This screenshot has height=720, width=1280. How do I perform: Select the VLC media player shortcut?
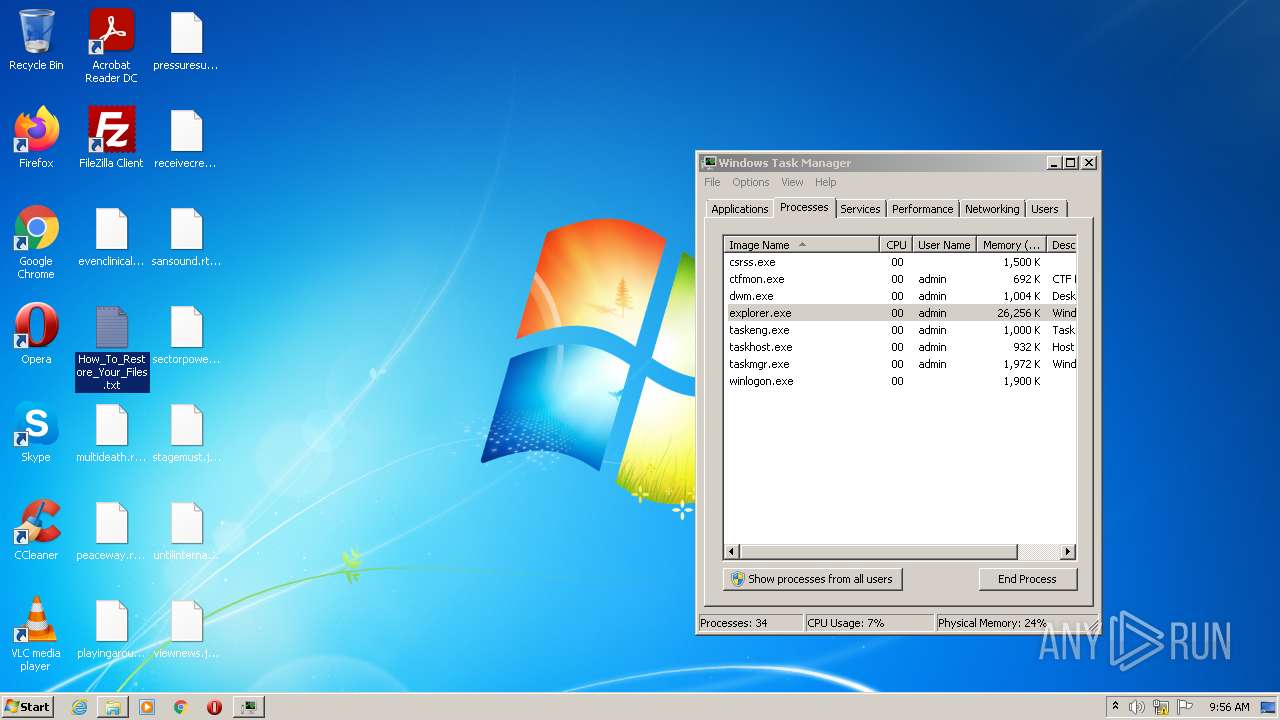(36, 635)
